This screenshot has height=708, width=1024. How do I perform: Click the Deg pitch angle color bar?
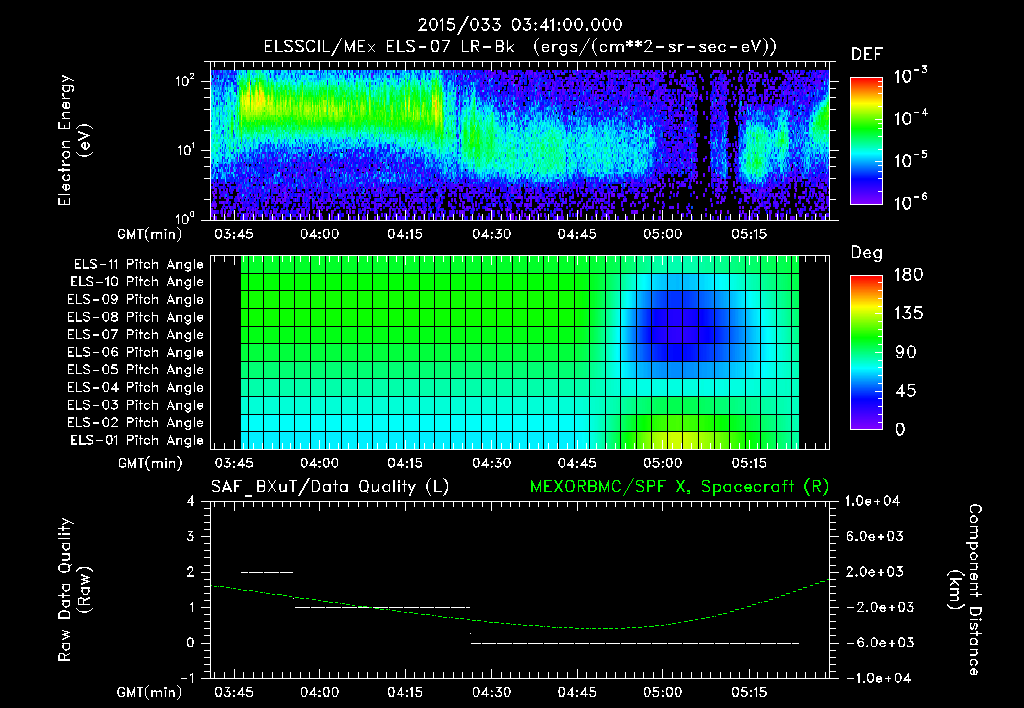coord(866,353)
